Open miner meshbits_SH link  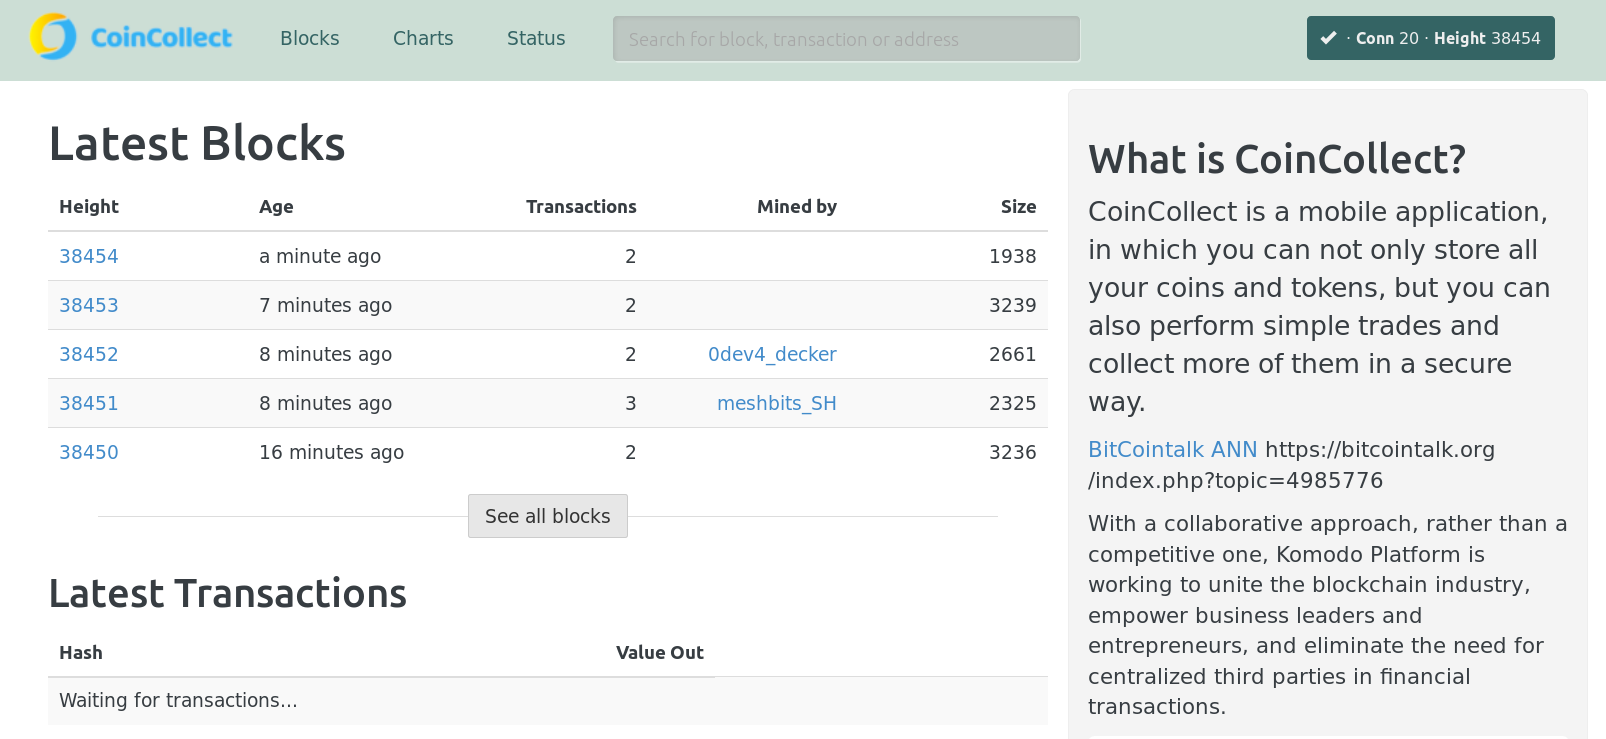click(777, 403)
